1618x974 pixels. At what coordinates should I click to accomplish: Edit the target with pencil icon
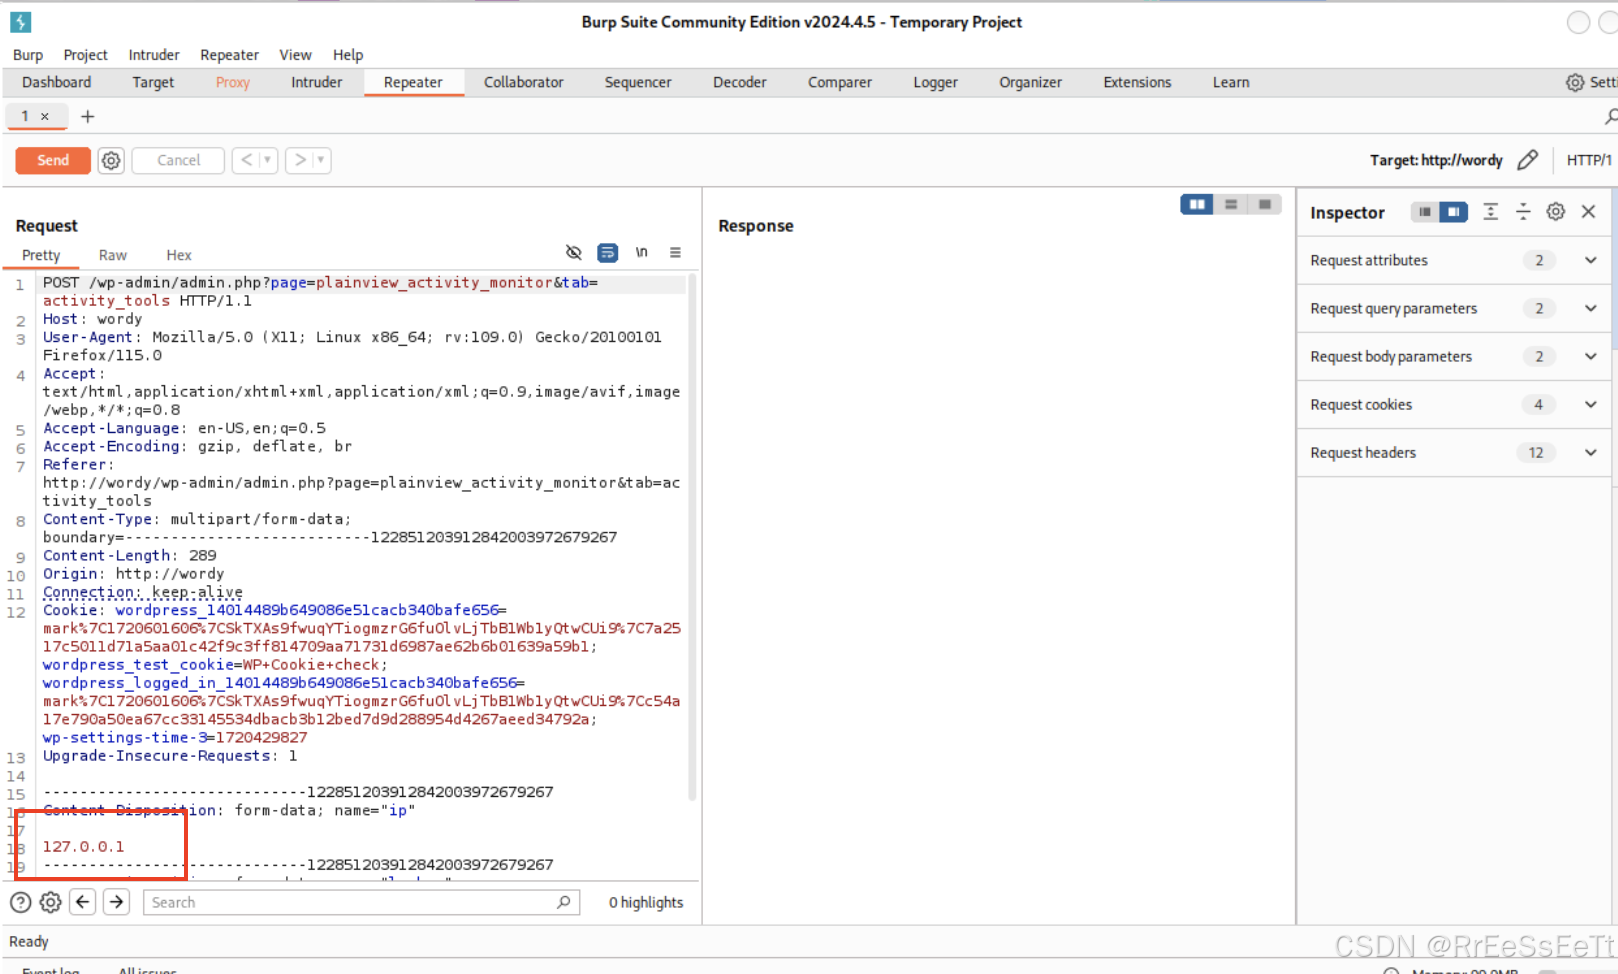pos(1527,160)
